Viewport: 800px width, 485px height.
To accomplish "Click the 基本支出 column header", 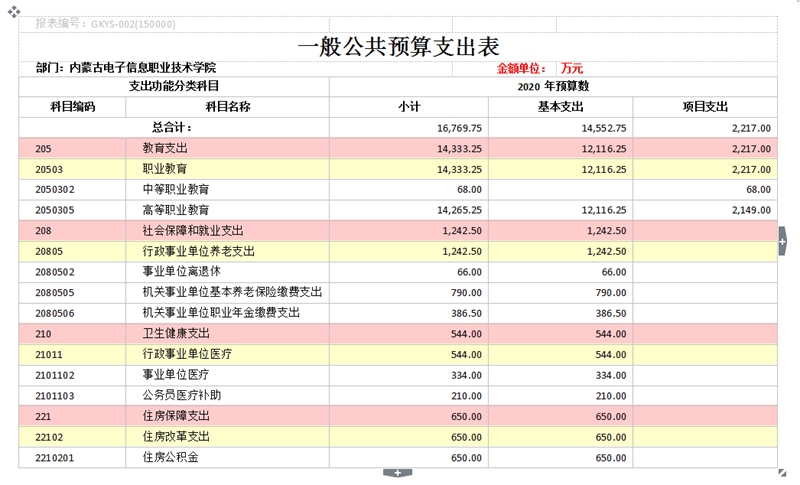I will point(560,106).
